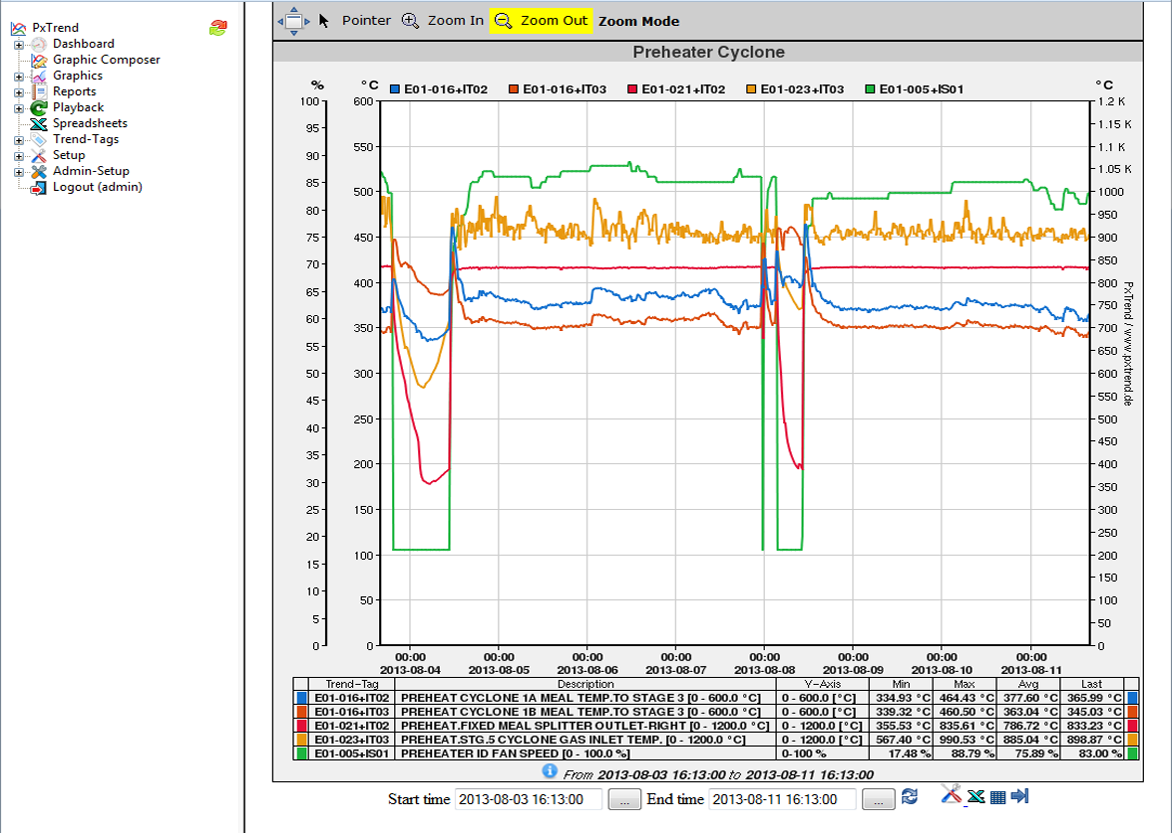Expand the Dashboard tree node
1172x833 pixels.
(x=18, y=44)
